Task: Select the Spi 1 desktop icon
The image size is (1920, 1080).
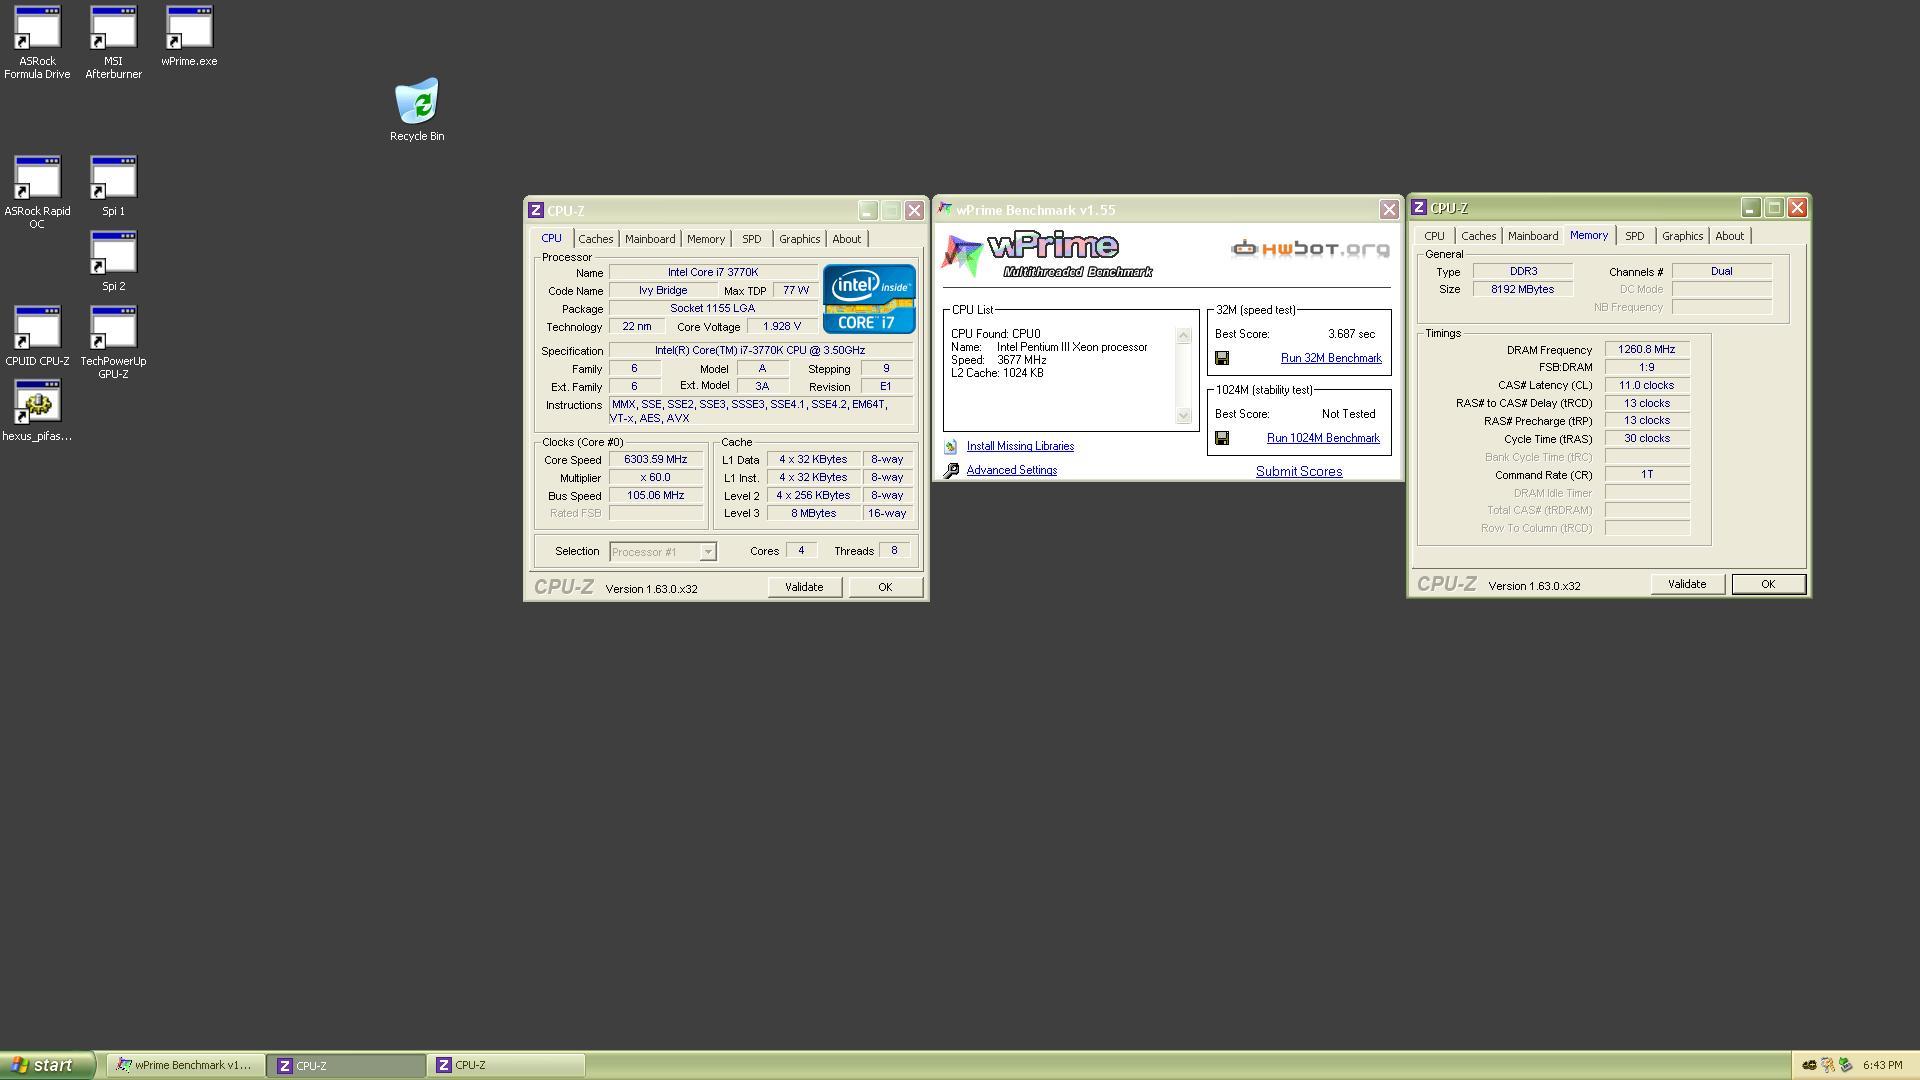Action: (x=113, y=186)
